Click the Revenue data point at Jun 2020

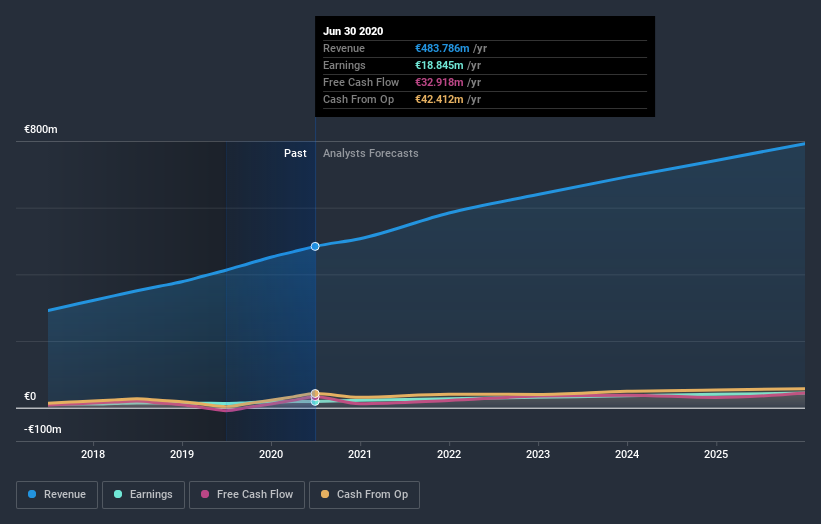[315, 247]
